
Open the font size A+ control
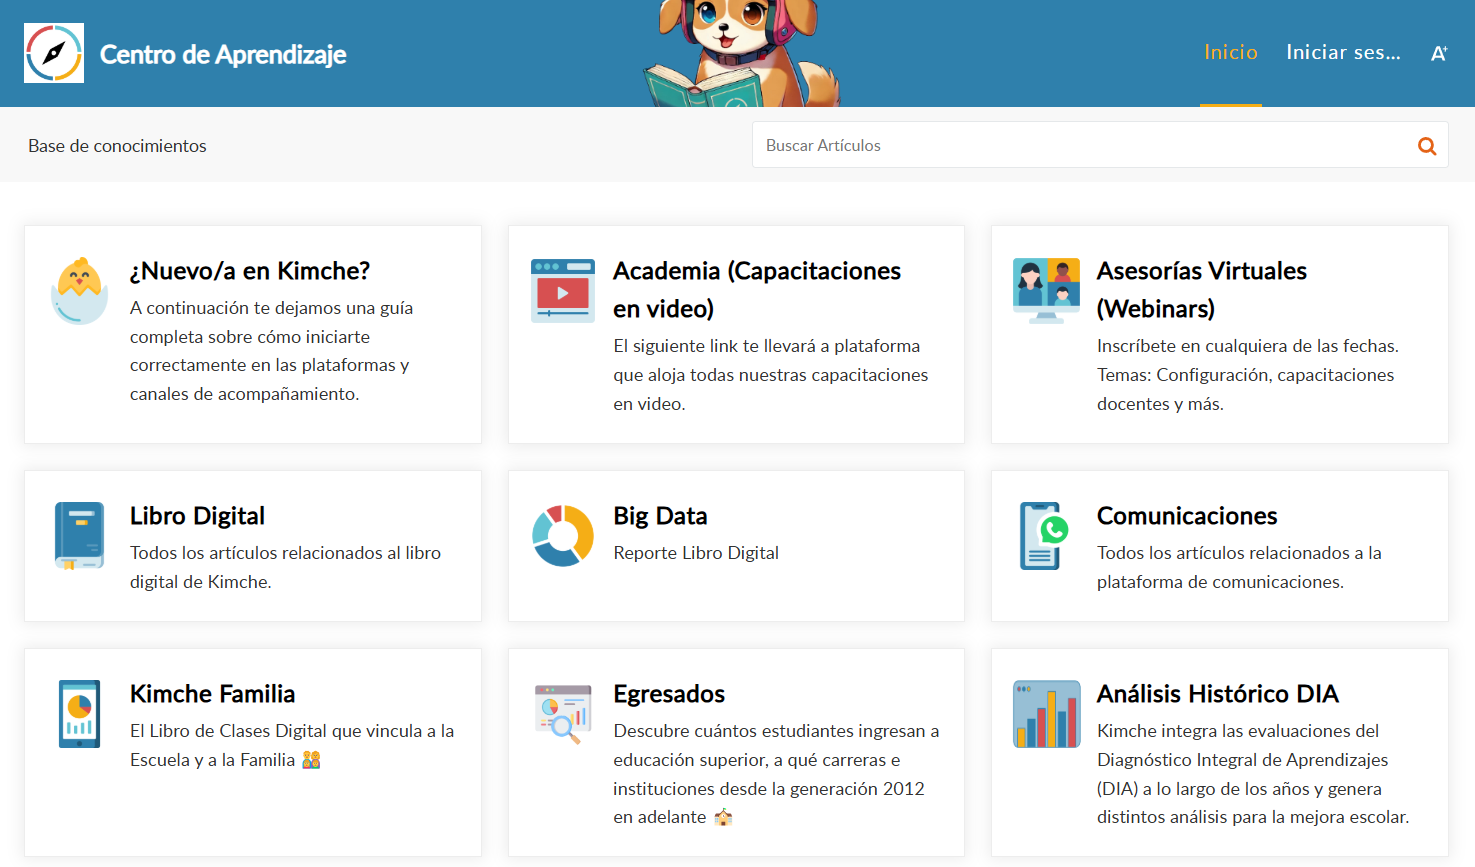(x=1439, y=53)
